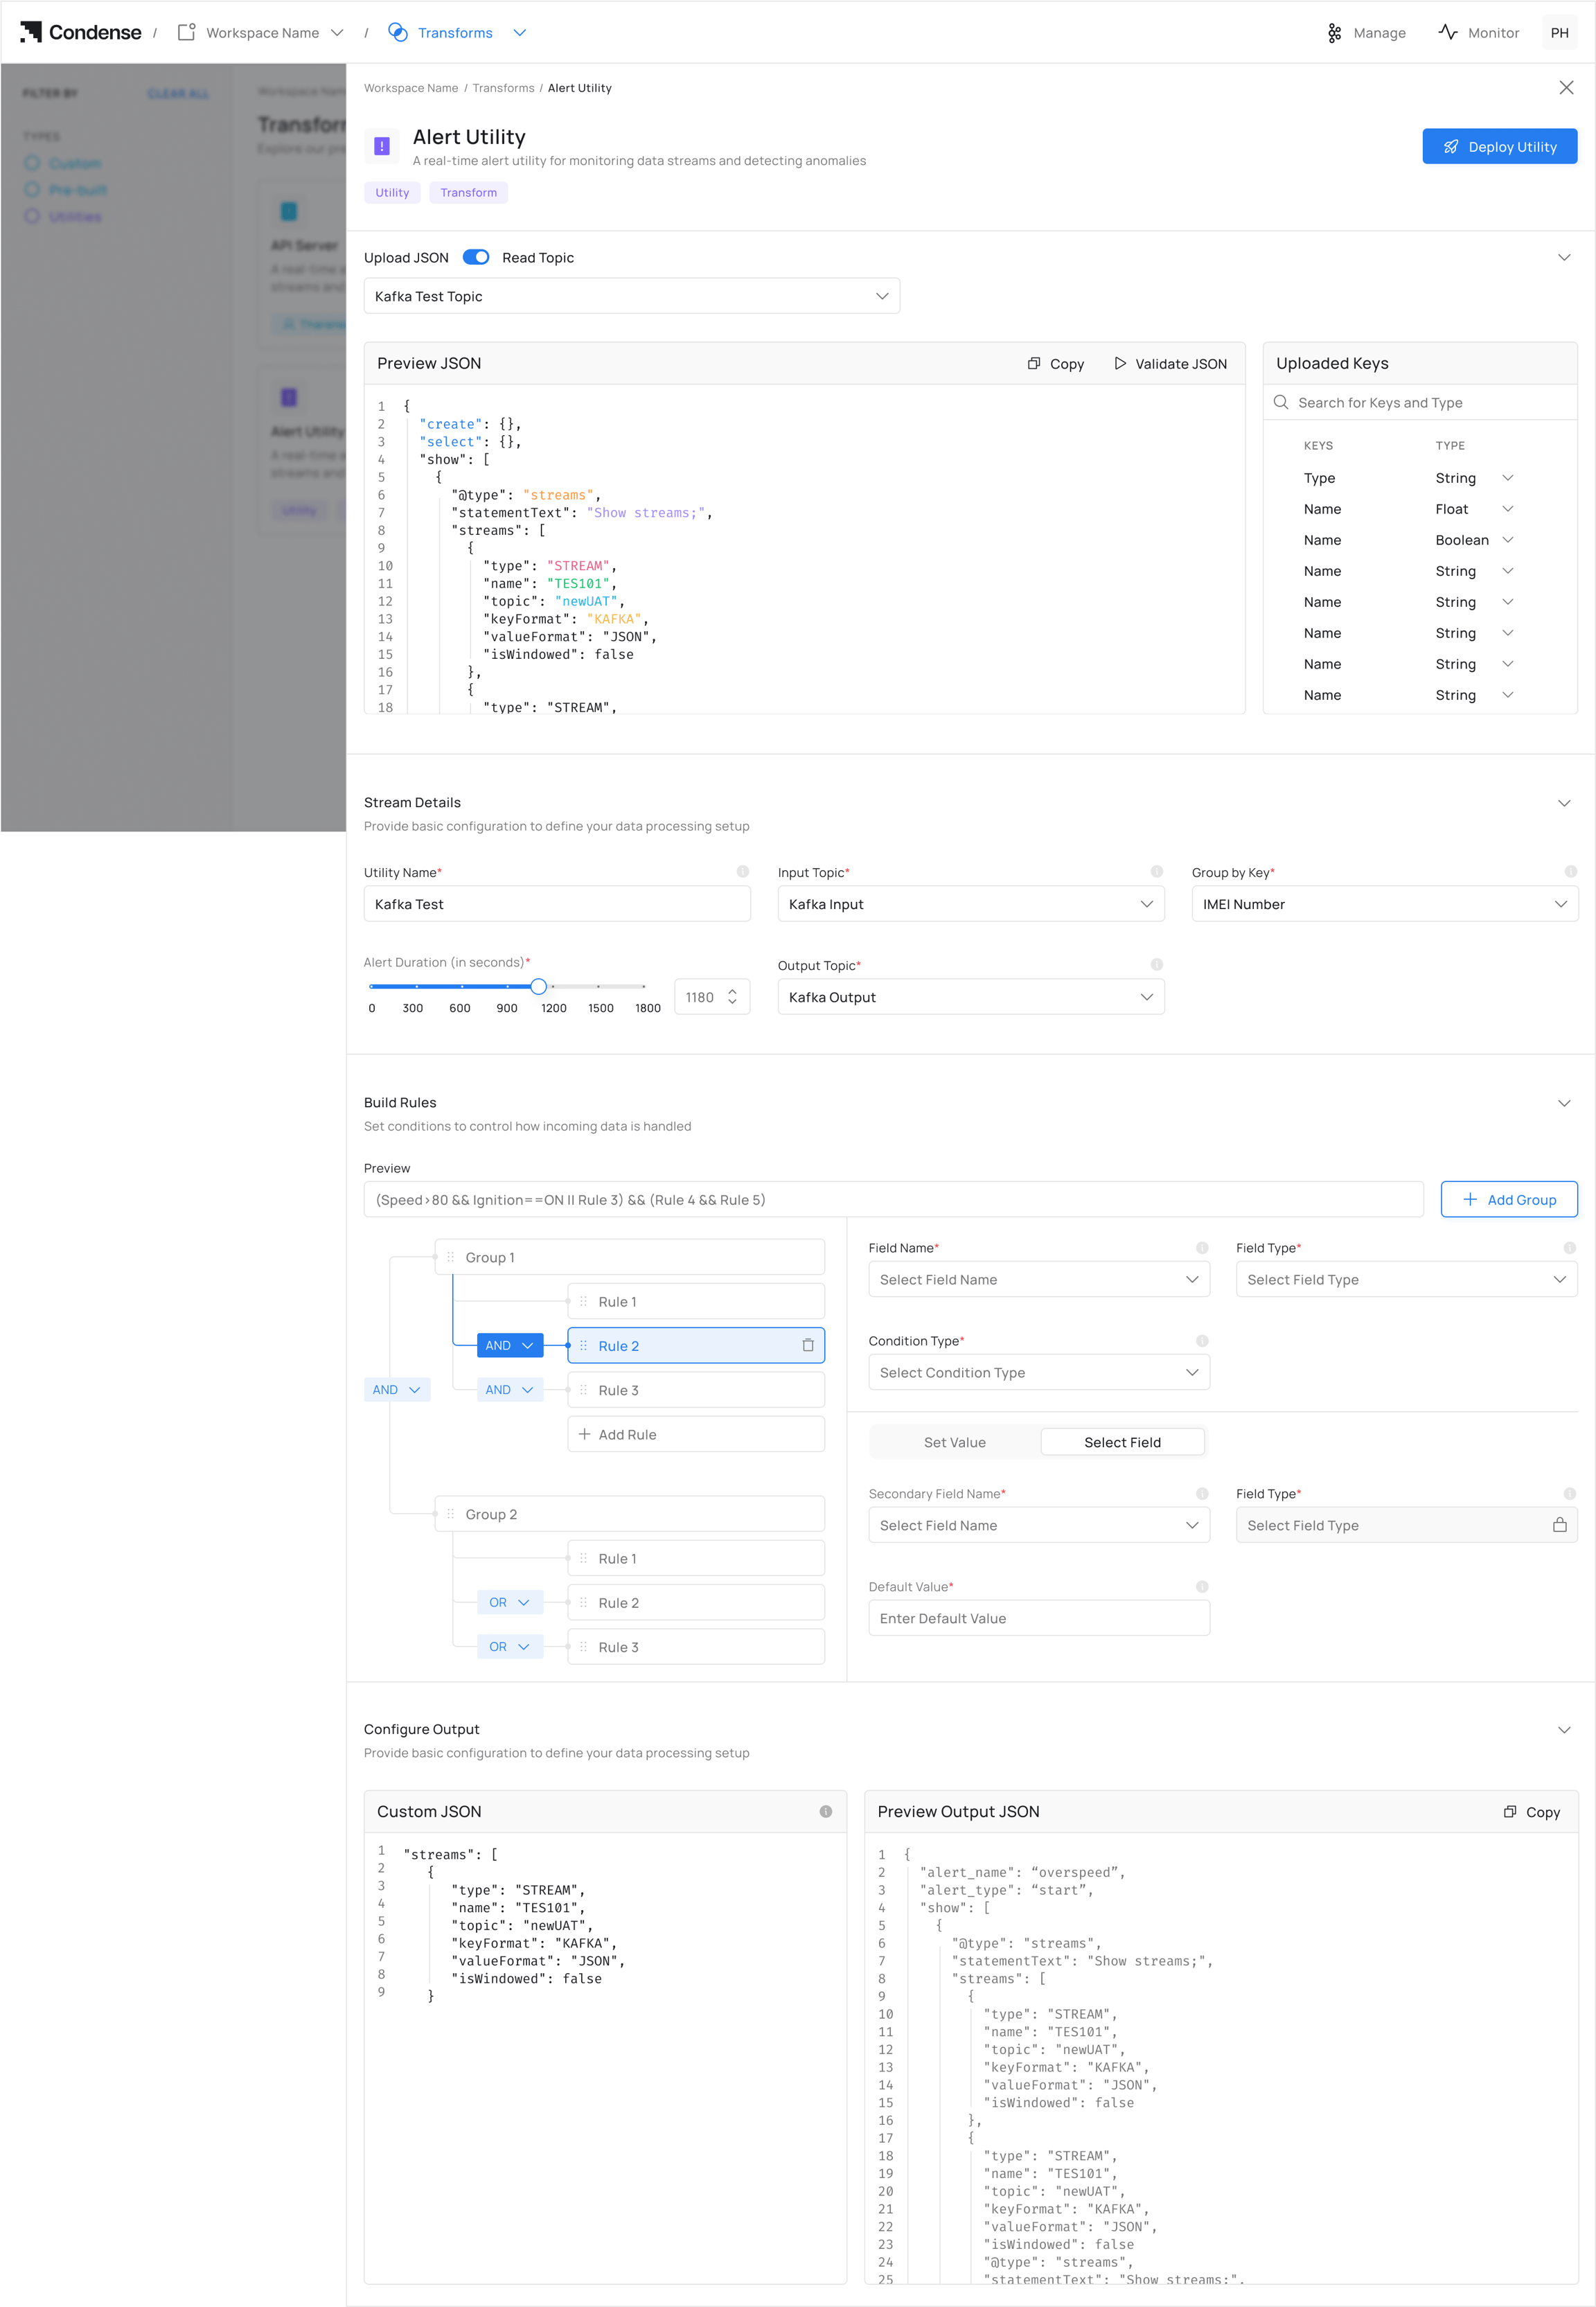1596x2307 pixels.
Task: Select Rule 1 in Group 1
Action: point(696,1302)
